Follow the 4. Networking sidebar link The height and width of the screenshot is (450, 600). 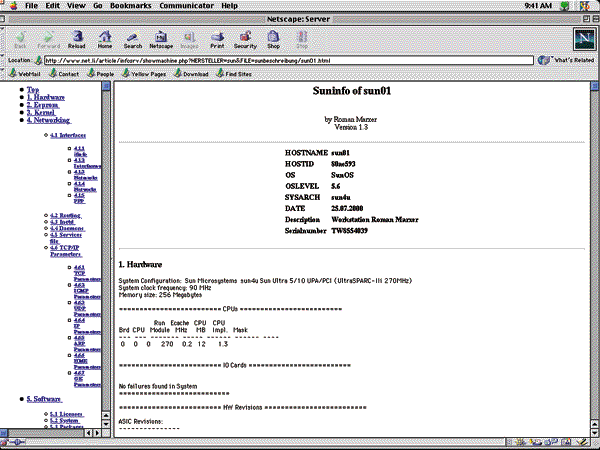pos(50,120)
